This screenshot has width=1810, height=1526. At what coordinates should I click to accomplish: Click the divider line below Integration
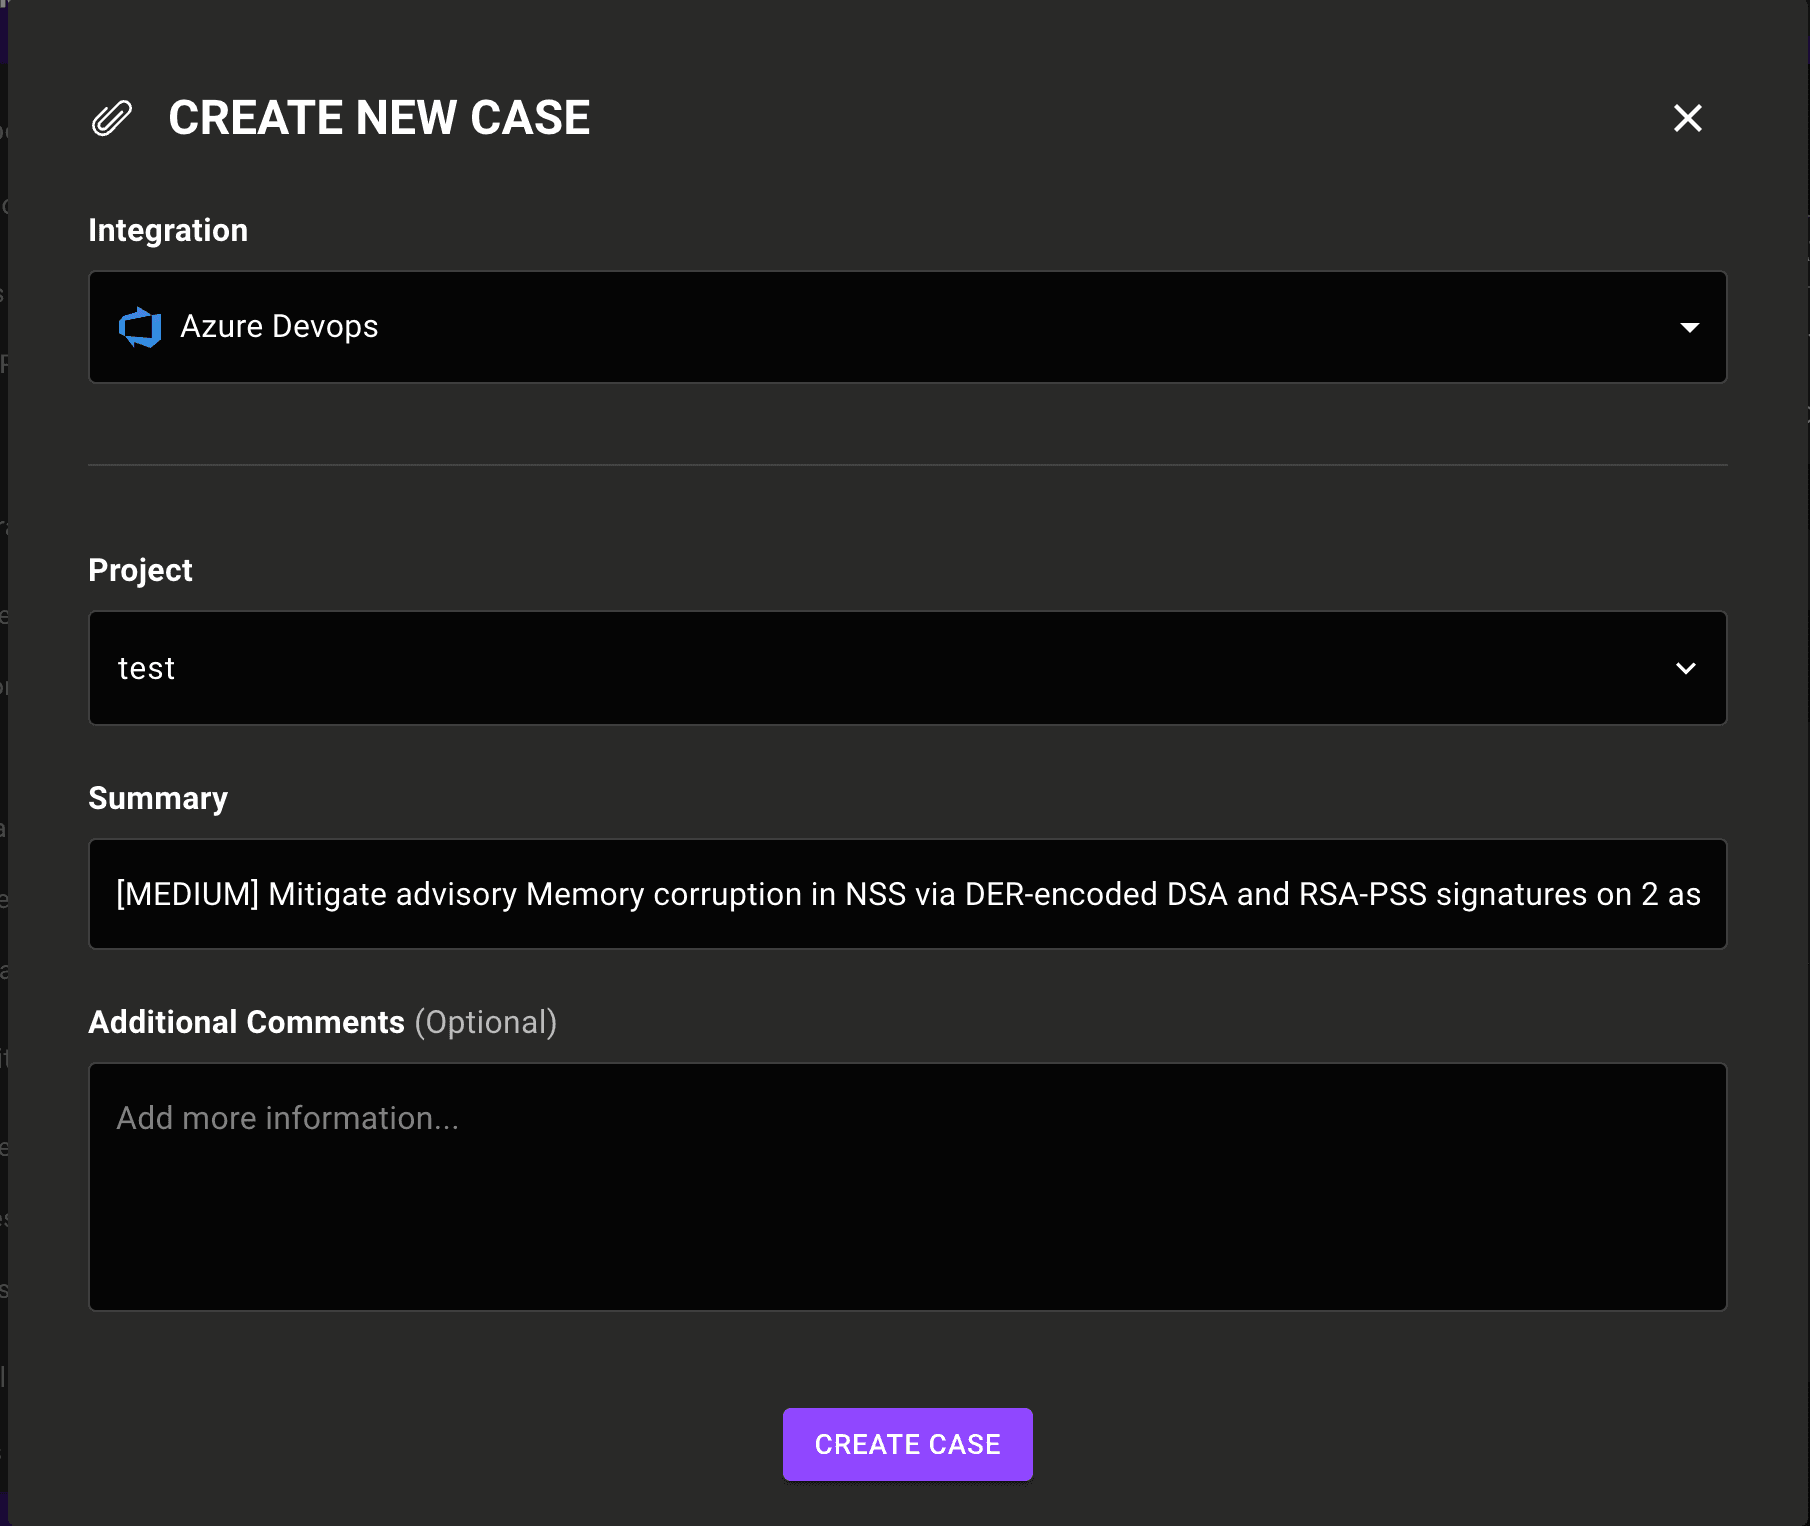tap(907, 465)
